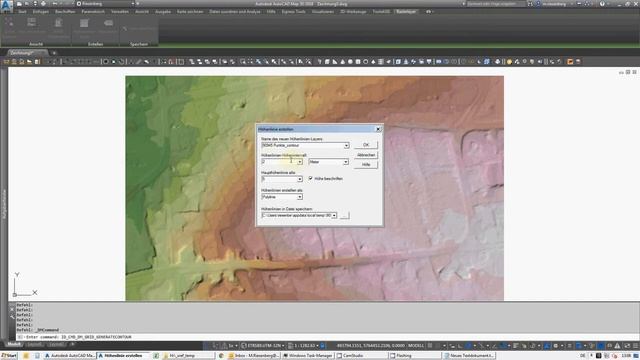Open the Express Tools ribbon tab
This screenshot has width=640, height=360.
tap(293, 11)
